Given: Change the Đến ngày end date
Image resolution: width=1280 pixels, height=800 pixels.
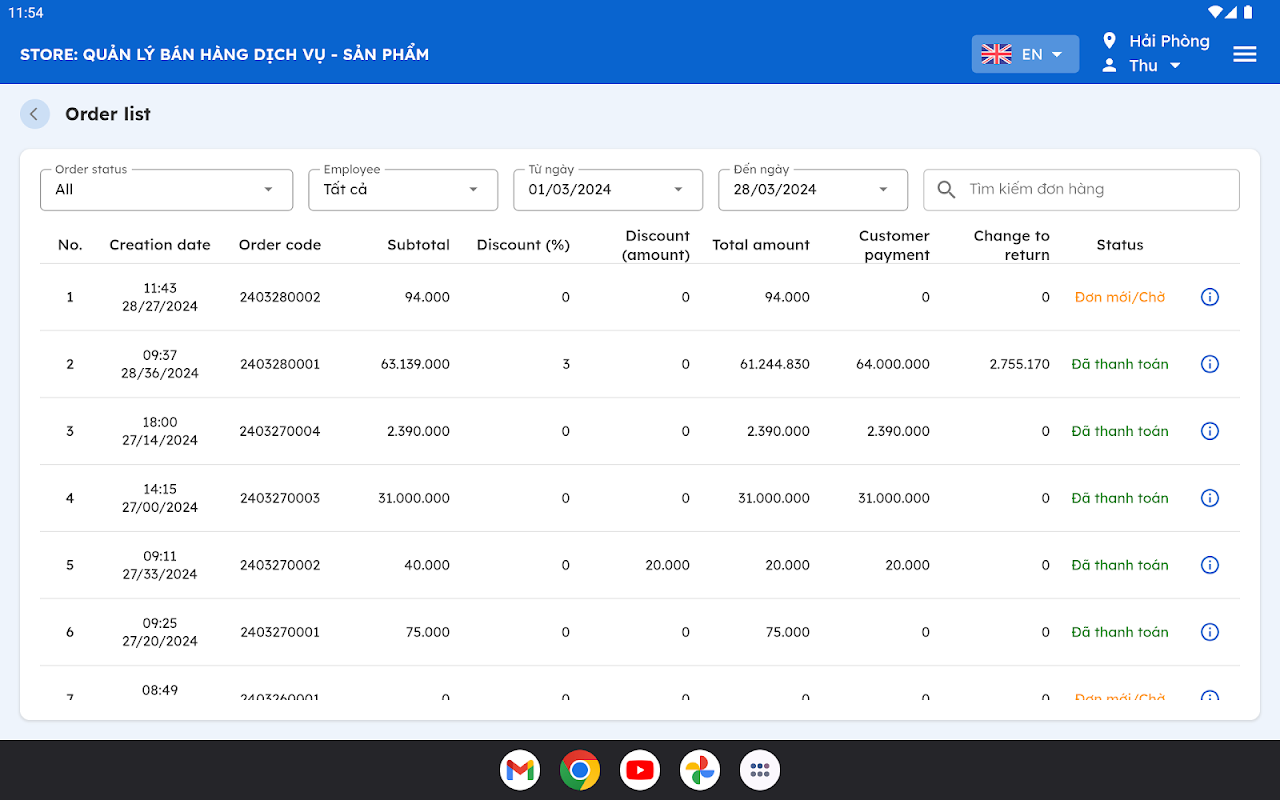Looking at the screenshot, I should 812,190.
